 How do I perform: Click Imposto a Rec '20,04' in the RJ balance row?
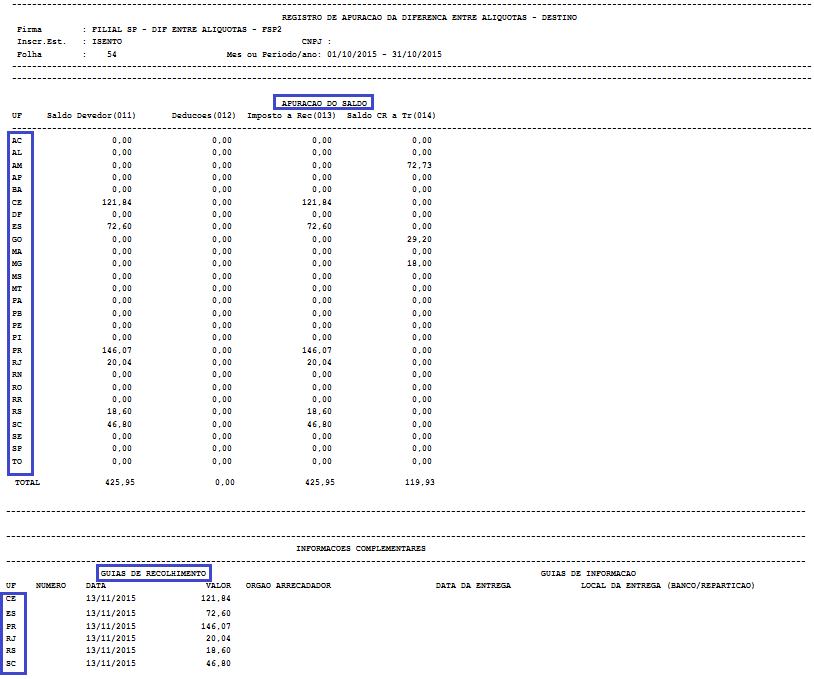(x=319, y=362)
